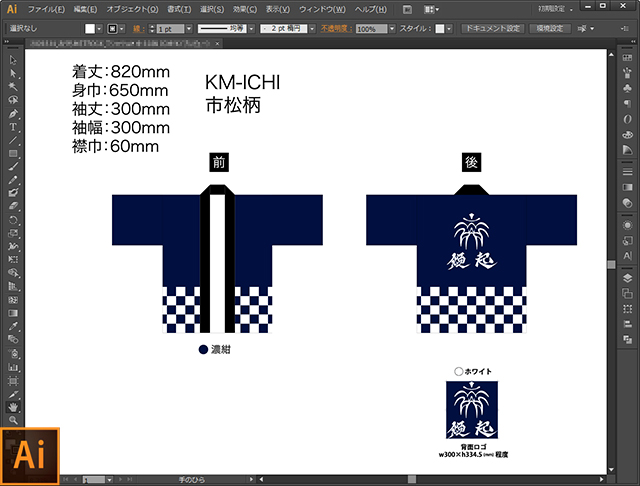Activate the Hand tool
640x486 pixels.
point(13,407)
